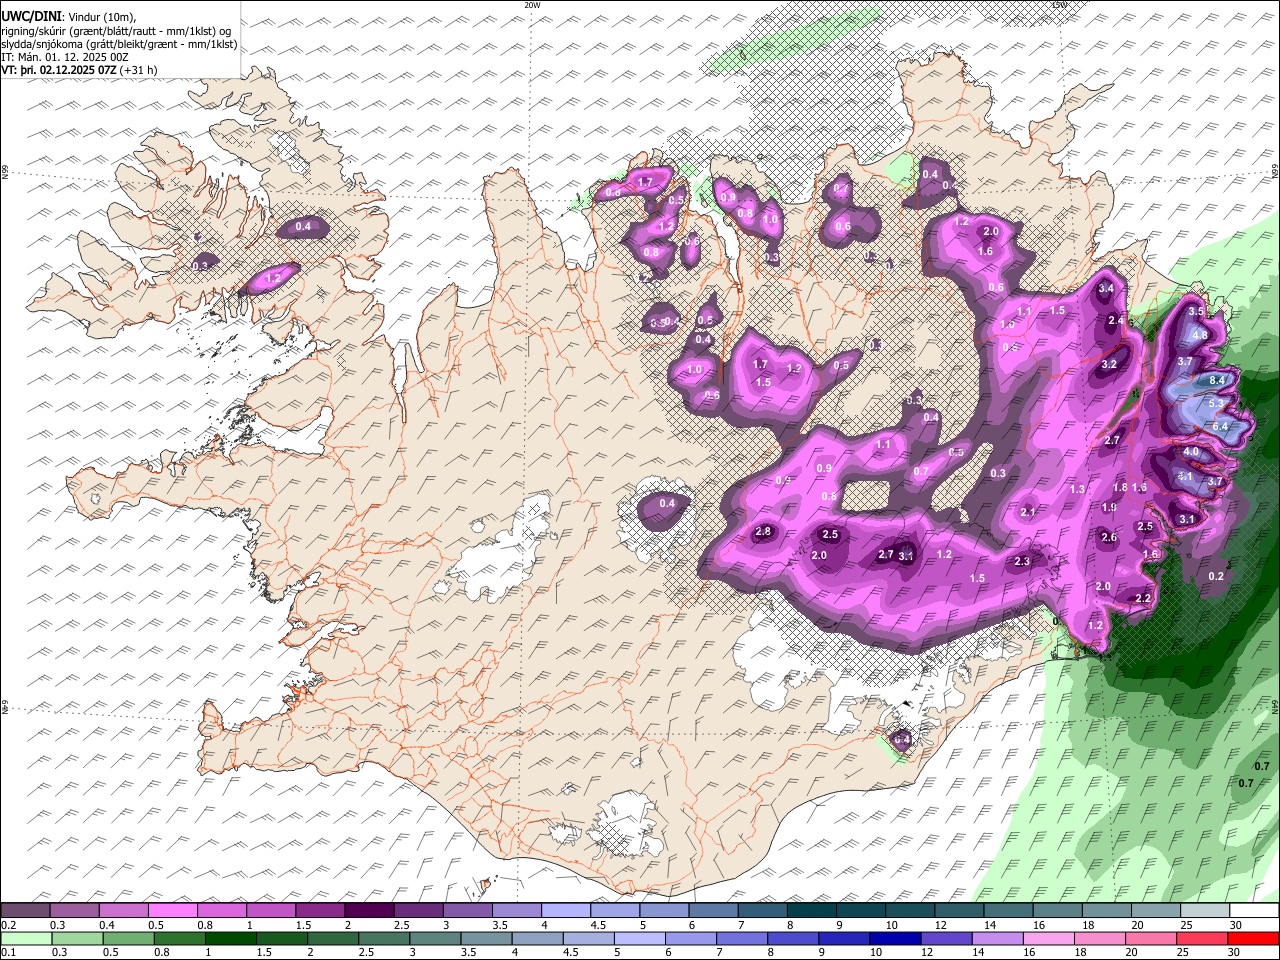Image resolution: width=1280 pixels, height=960 pixels.
Task: Click the dark navy swatch in bottom legend
Action: (893, 939)
